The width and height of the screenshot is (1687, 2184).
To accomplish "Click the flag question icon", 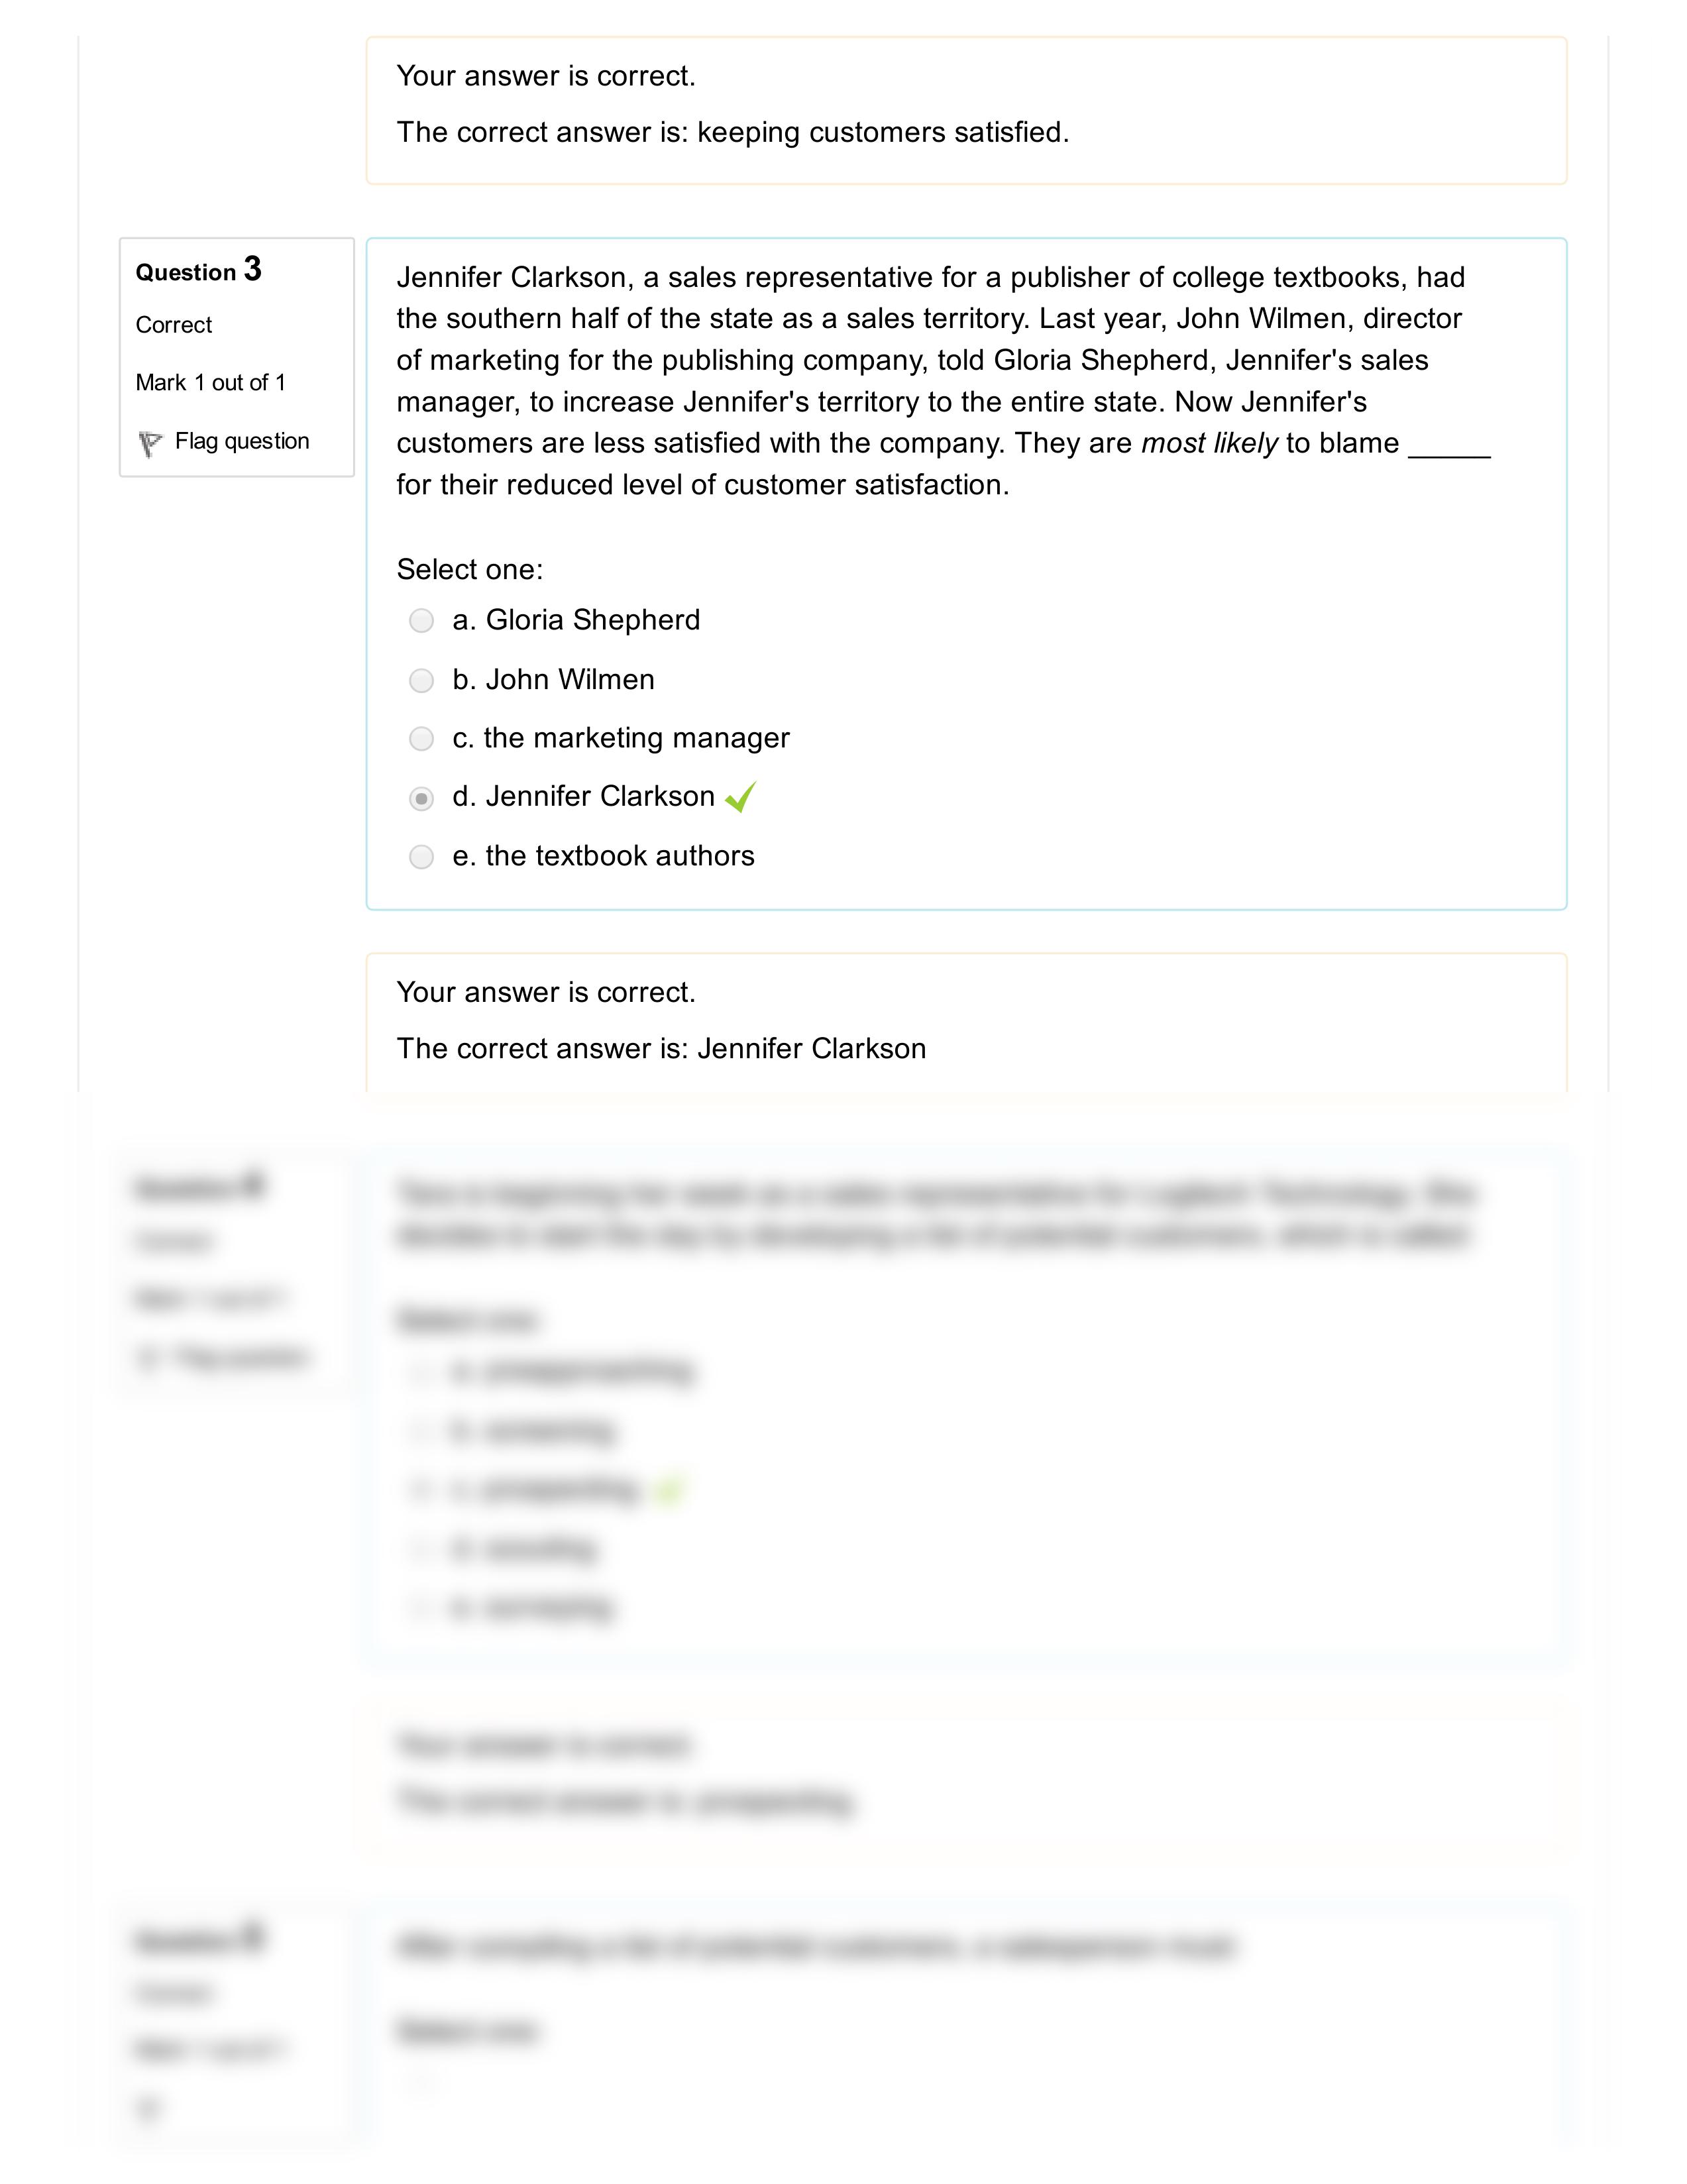I will [150, 441].
